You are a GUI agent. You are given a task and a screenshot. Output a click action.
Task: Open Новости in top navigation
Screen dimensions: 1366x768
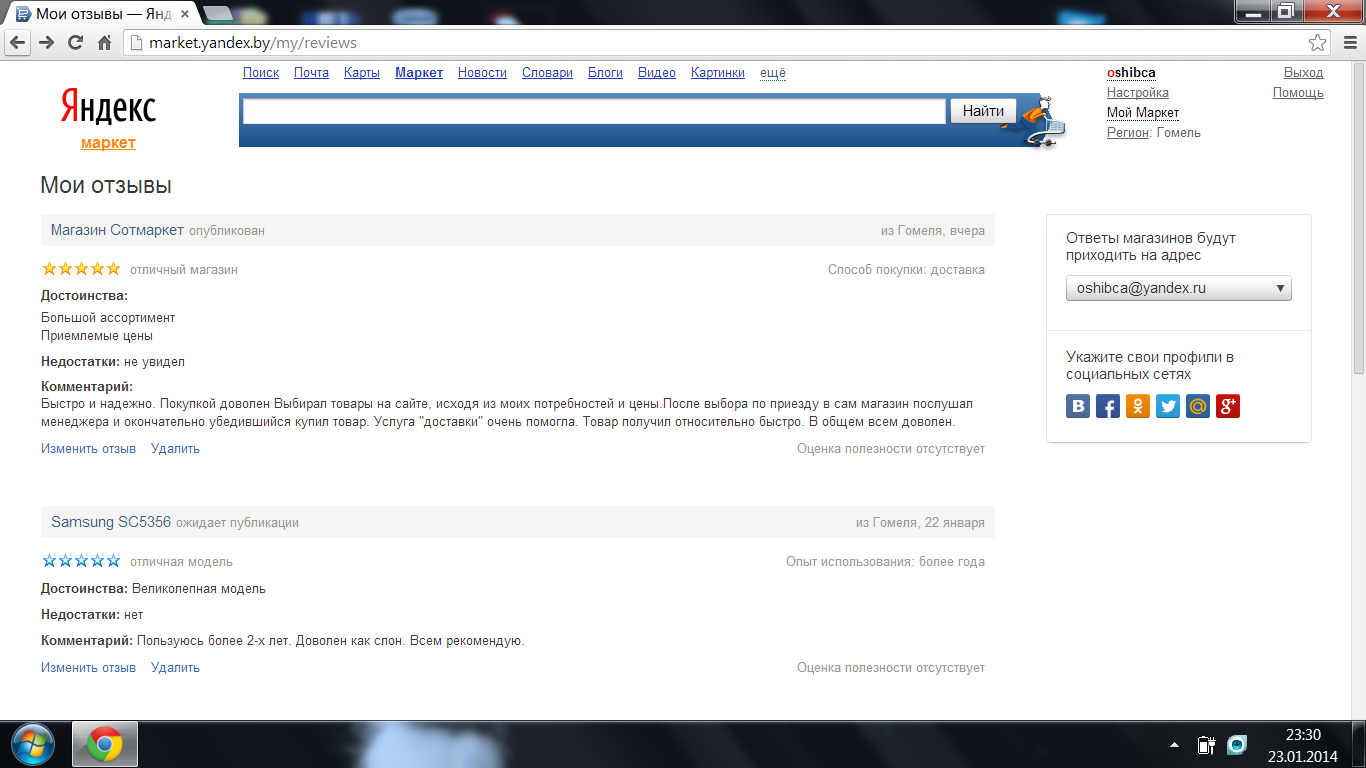(482, 73)
